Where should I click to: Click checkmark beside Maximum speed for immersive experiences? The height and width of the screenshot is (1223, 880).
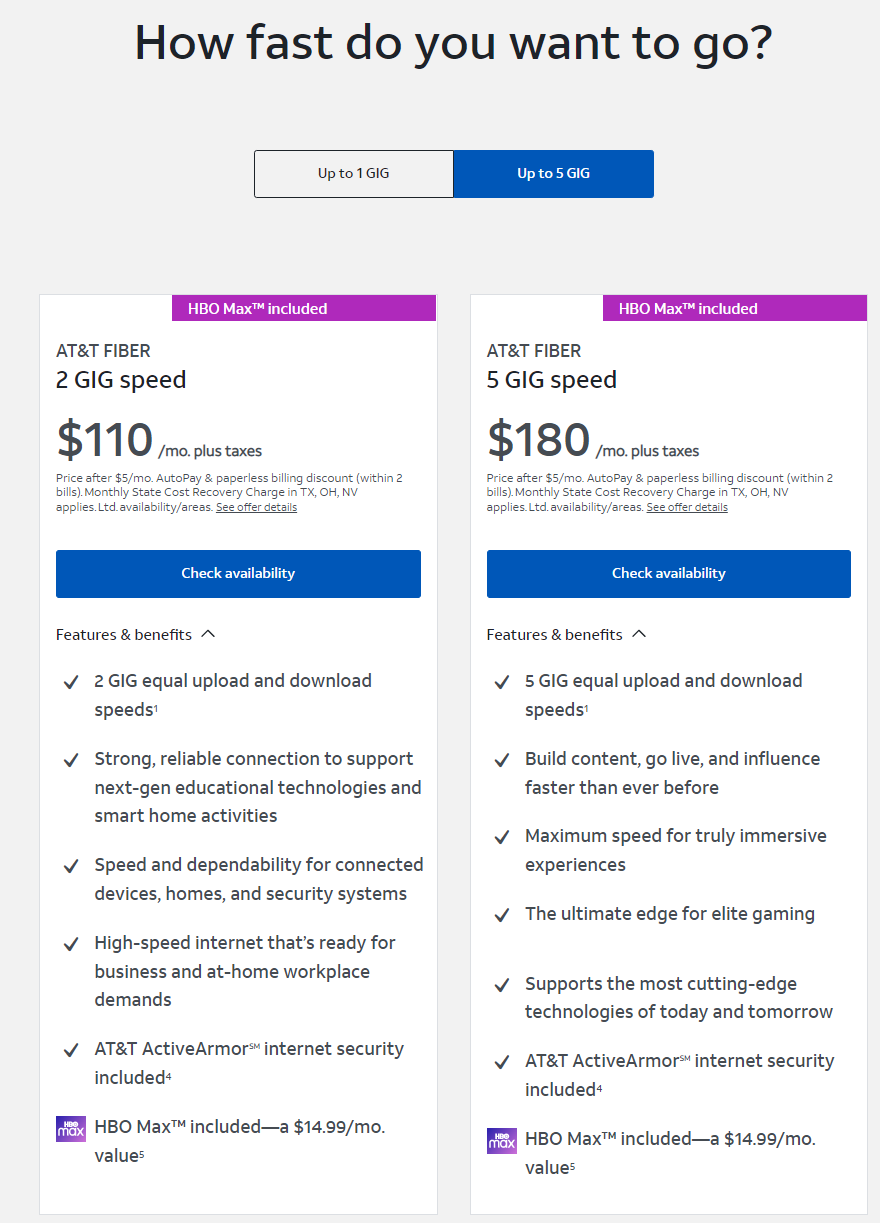pyautogui.click(x=502, y=837)
